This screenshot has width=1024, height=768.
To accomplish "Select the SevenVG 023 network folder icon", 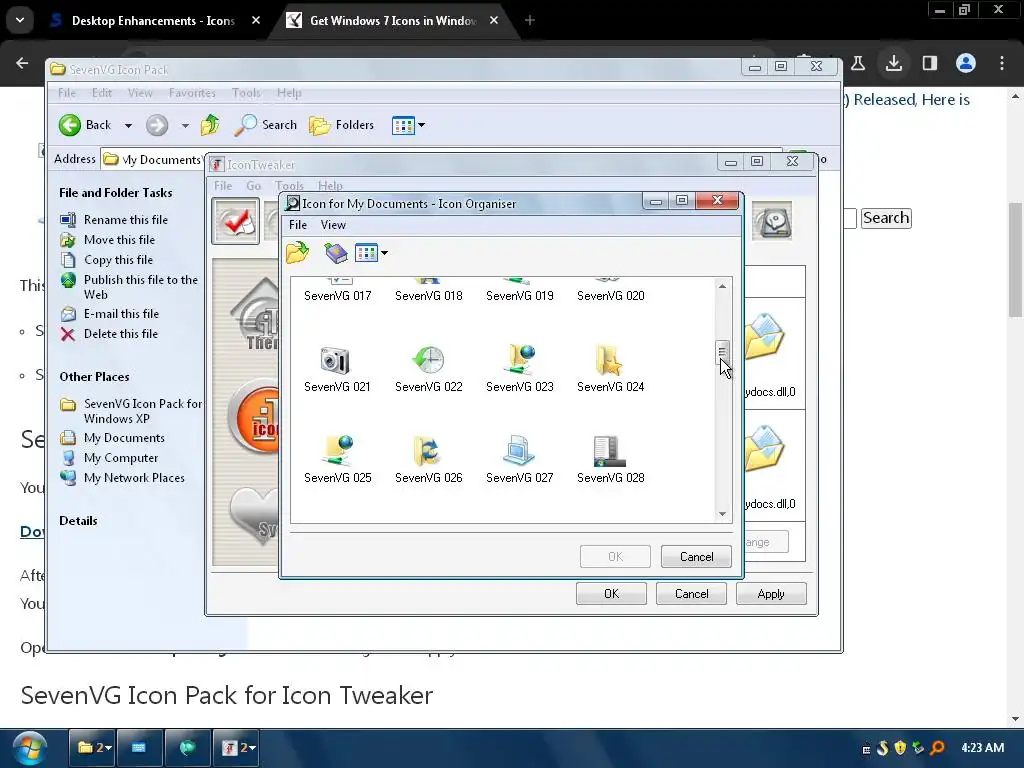I will (x=519, y=360).
